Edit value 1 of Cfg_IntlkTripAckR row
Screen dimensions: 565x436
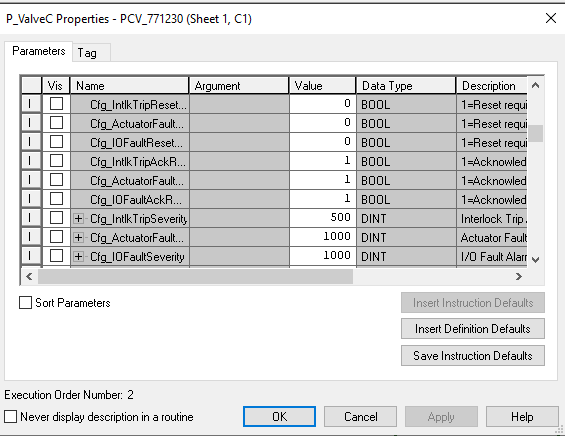322,161
